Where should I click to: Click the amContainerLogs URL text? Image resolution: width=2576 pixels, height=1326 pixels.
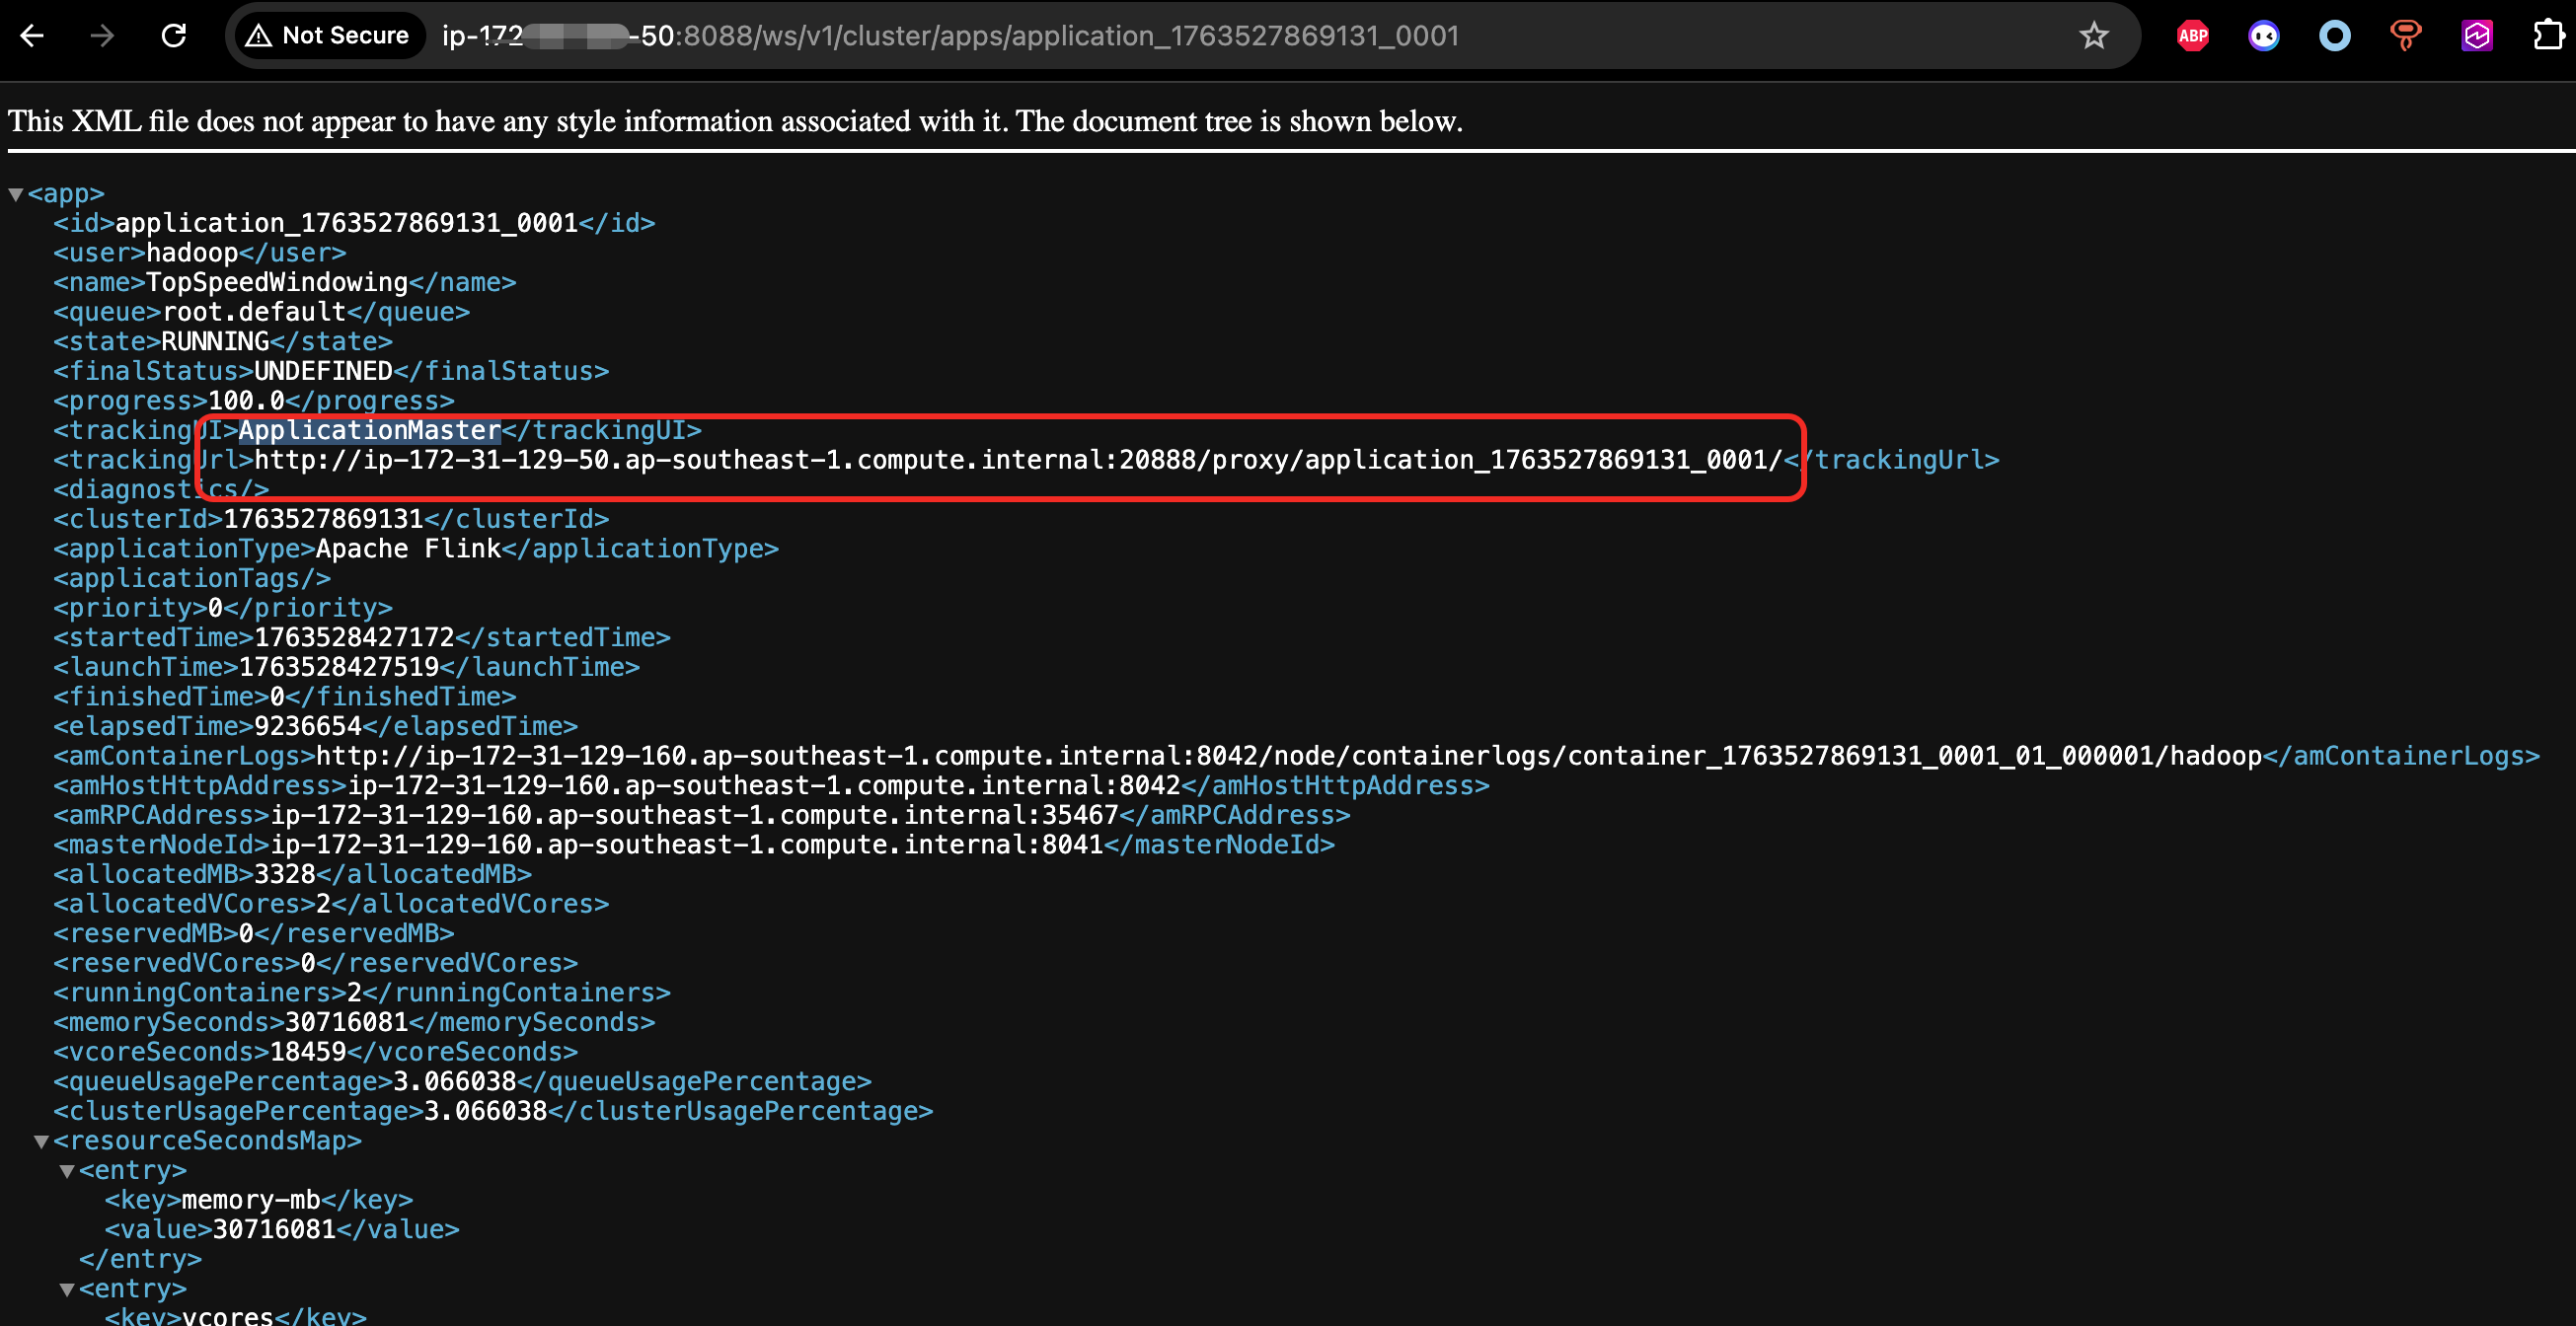pyautogui.click(x=1288, y=756)
